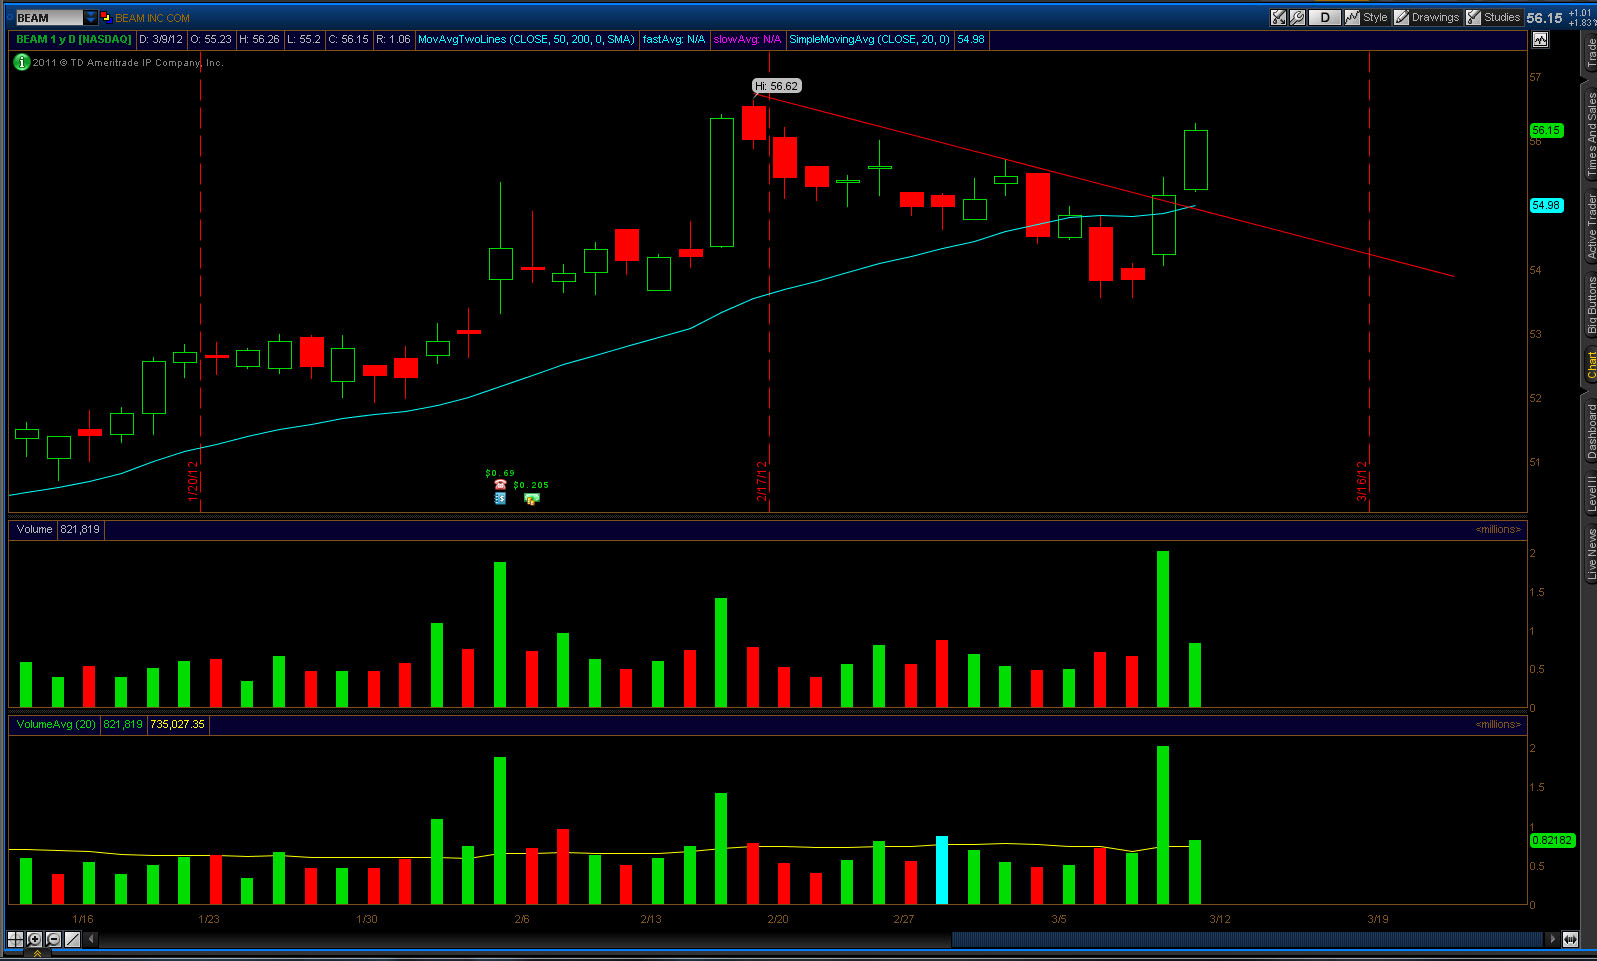
Task: Click the scroll left arrow
Action: (91, 939)
